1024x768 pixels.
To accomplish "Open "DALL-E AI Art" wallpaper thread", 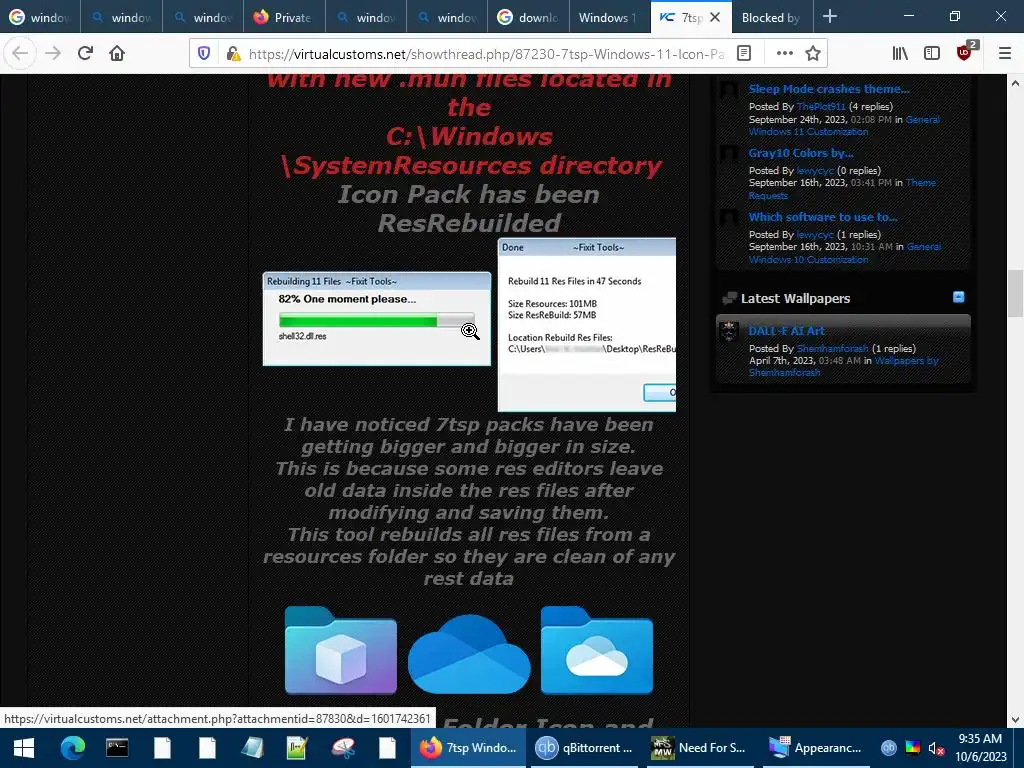I will click(786, 330).
